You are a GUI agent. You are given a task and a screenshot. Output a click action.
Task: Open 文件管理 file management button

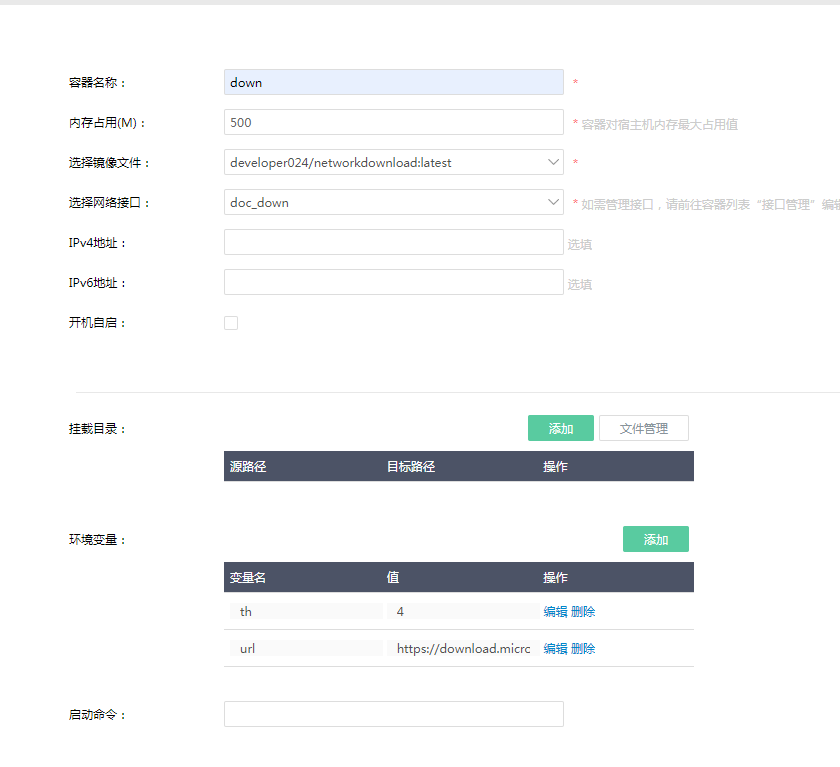[x=643, y=429]
